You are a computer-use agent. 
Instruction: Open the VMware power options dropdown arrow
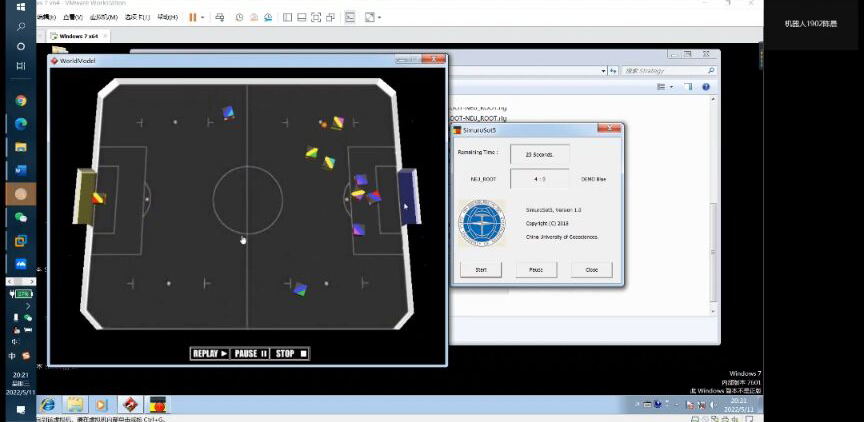pos(203,17)
